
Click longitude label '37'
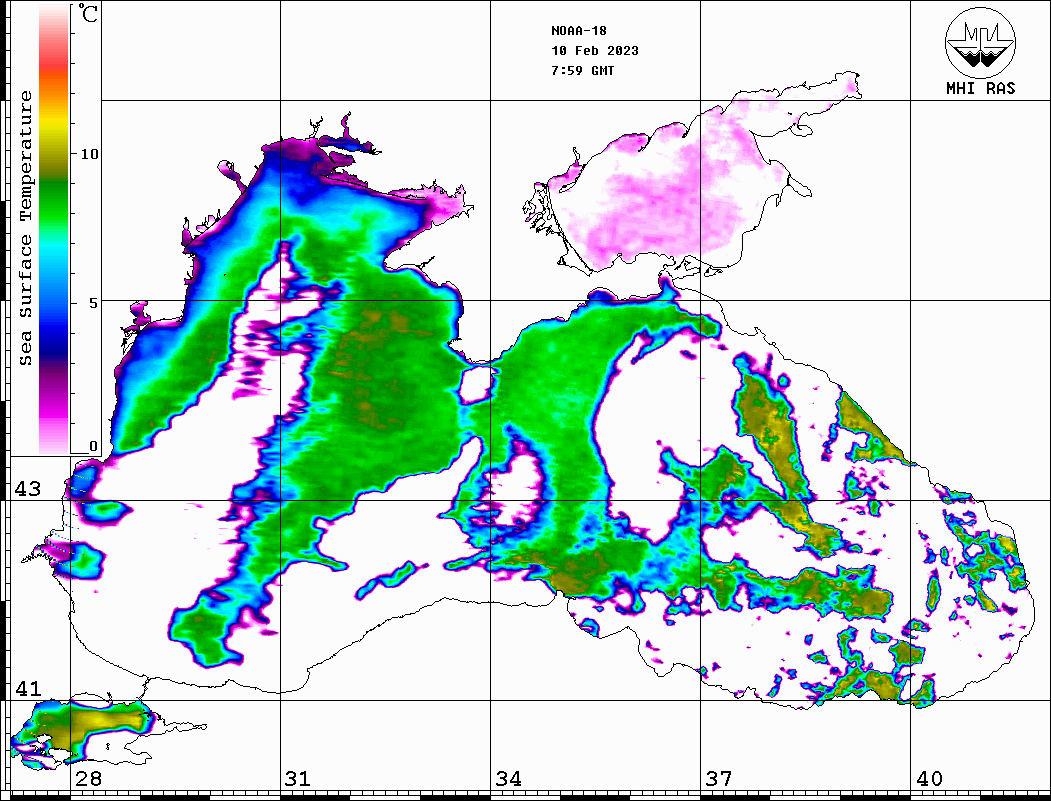(719, 778)
